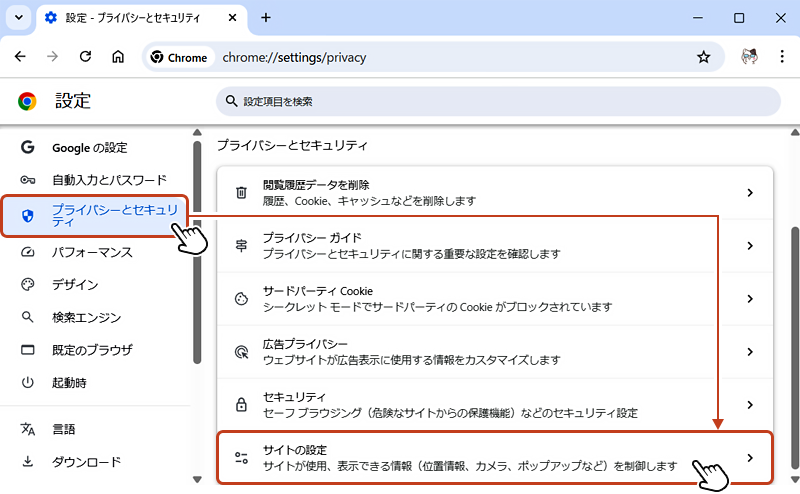Open ダウンロード in sidebar
Image resolution: width=800 pixels, height=494 pixels.
[95, 461]
